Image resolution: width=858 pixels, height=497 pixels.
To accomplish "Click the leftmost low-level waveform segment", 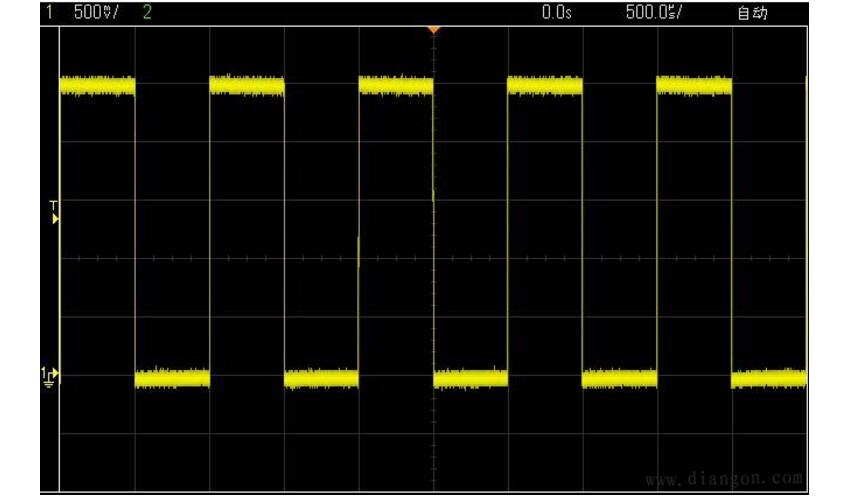I will pos(172,378).
